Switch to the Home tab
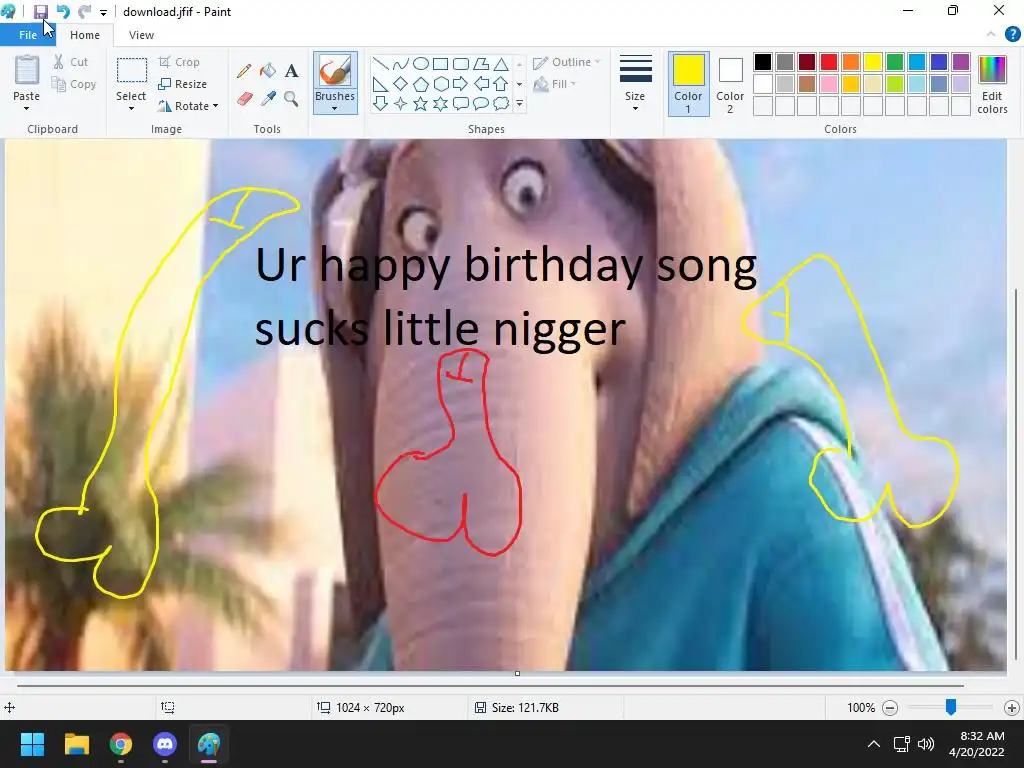The width and height of the screenshot is (1024, 768). 85,35
